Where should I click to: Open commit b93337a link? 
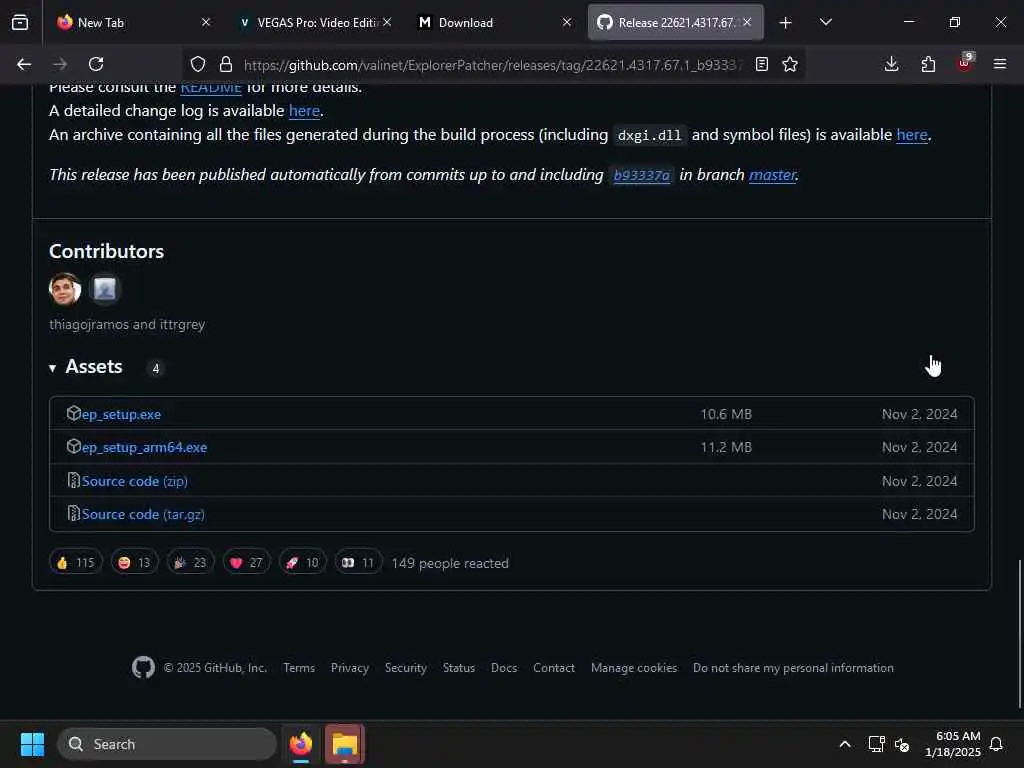pos(641,175)
